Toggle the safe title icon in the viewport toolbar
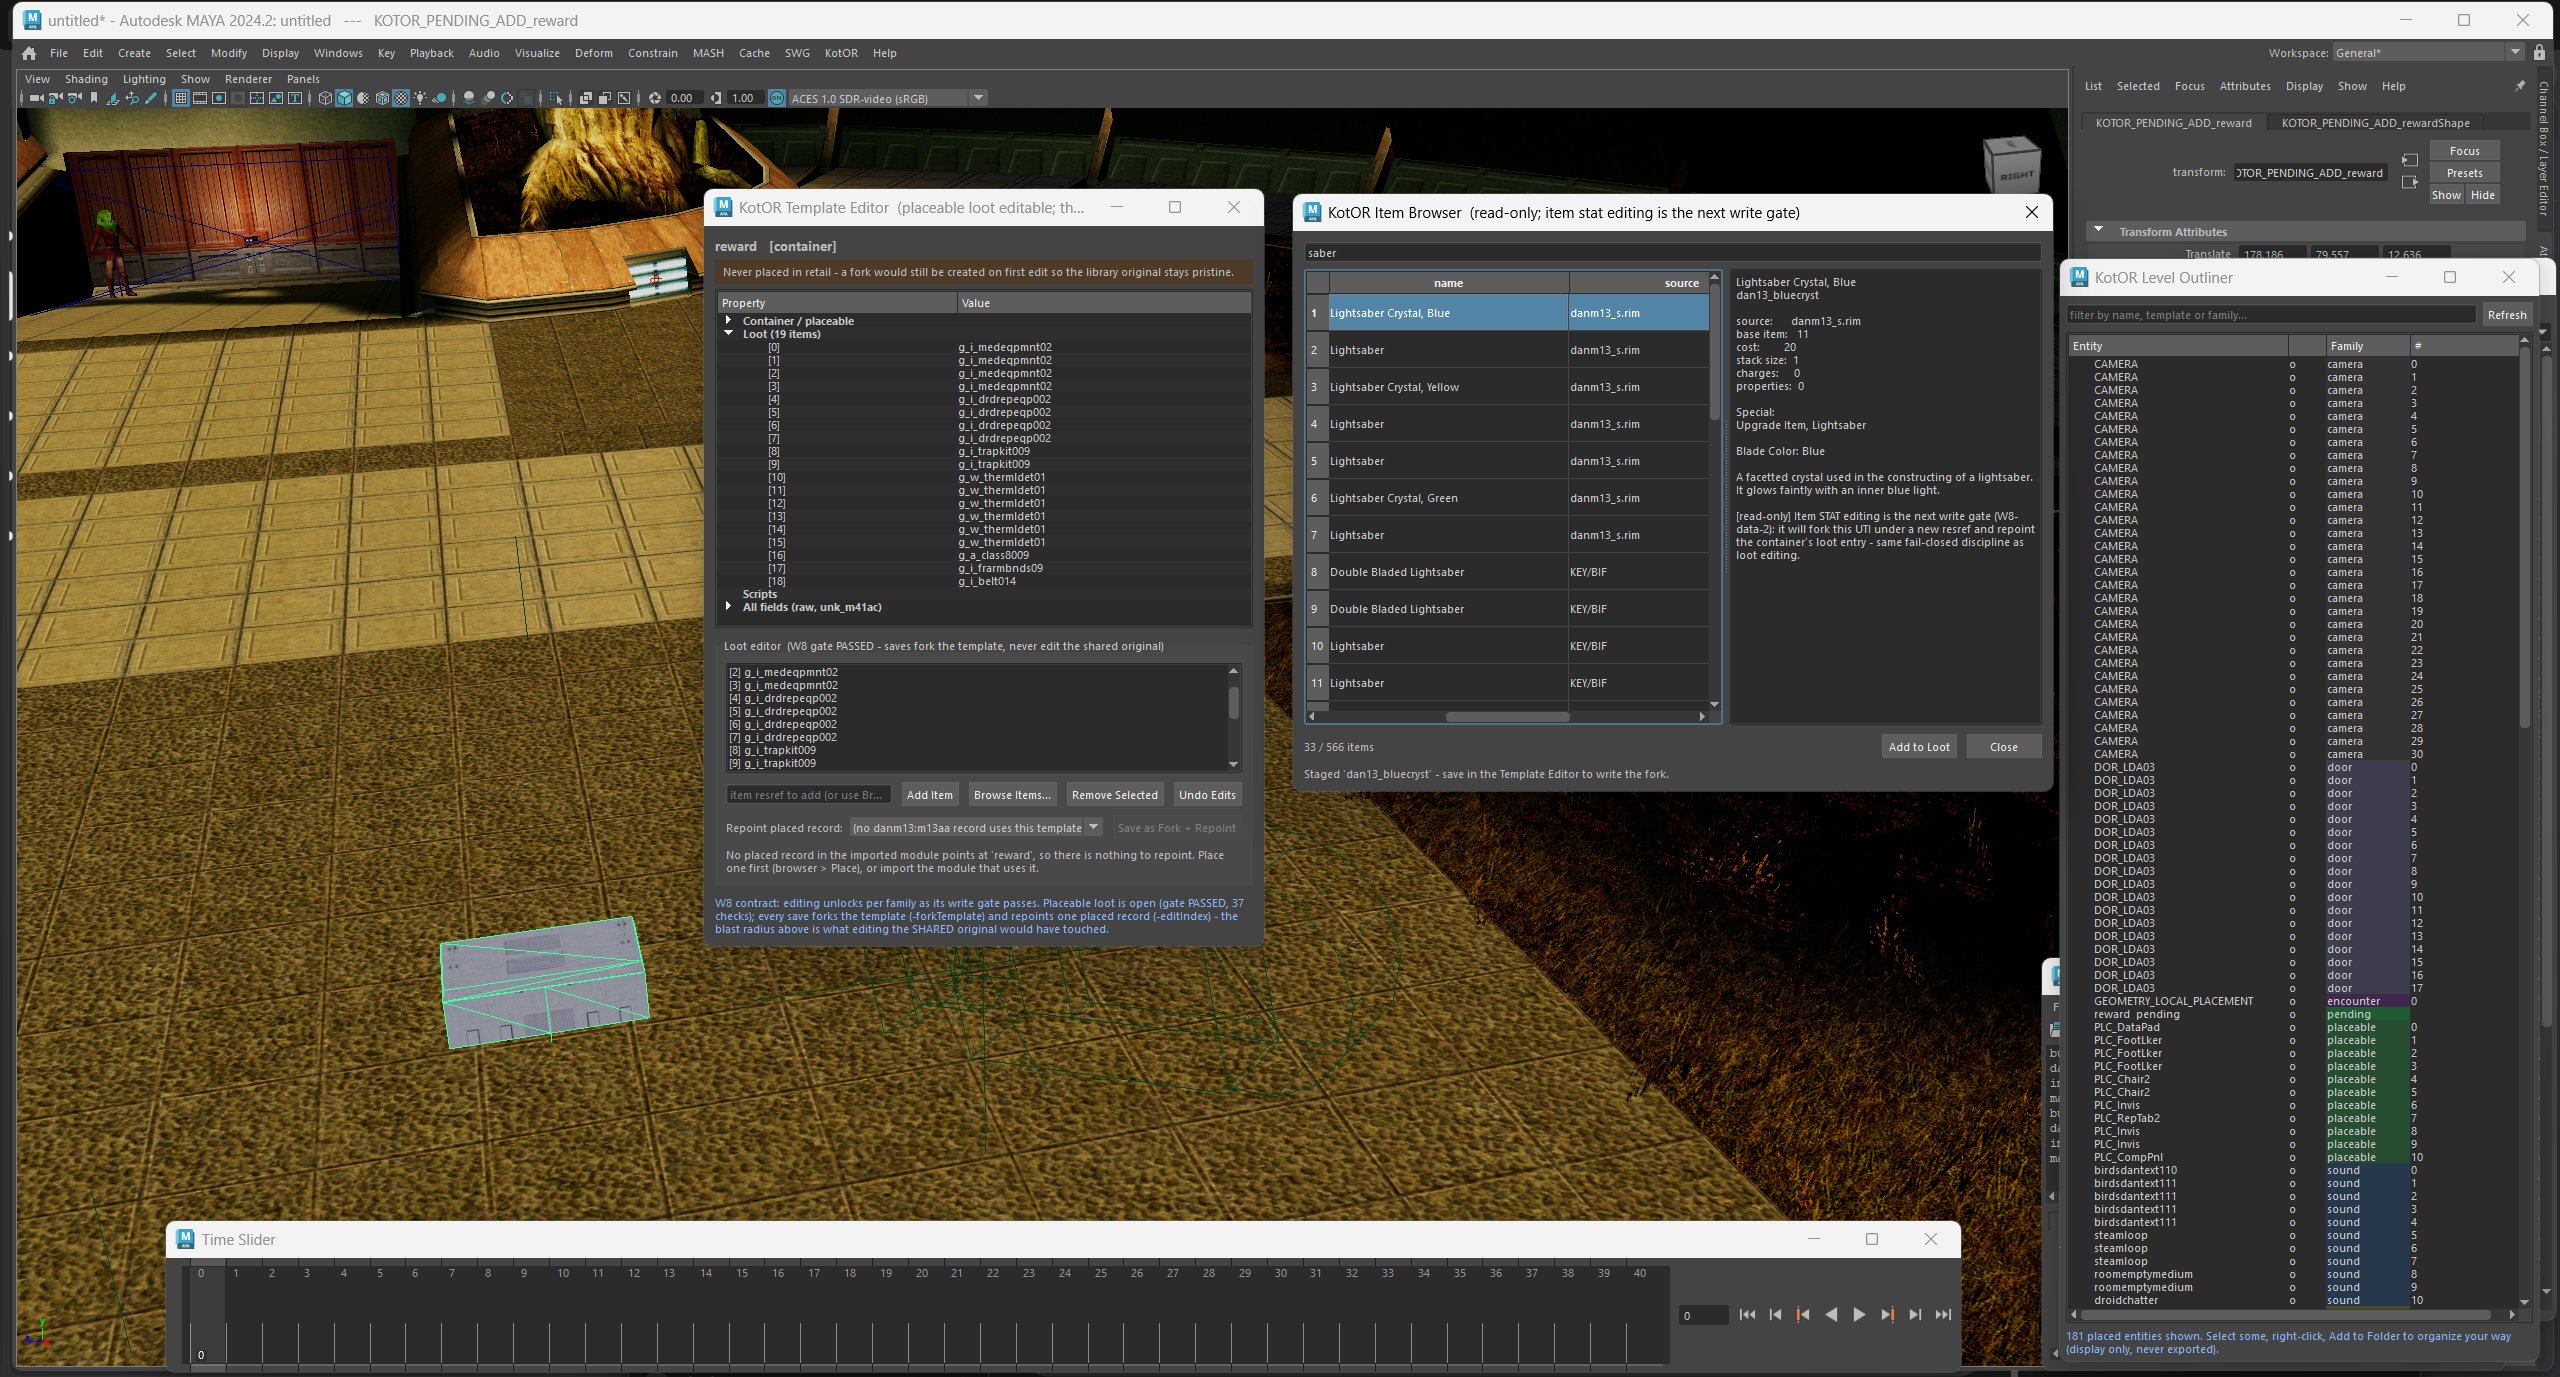This screenshot has width=2560, height=1377. pyautogui.click(x=295, y=98)
